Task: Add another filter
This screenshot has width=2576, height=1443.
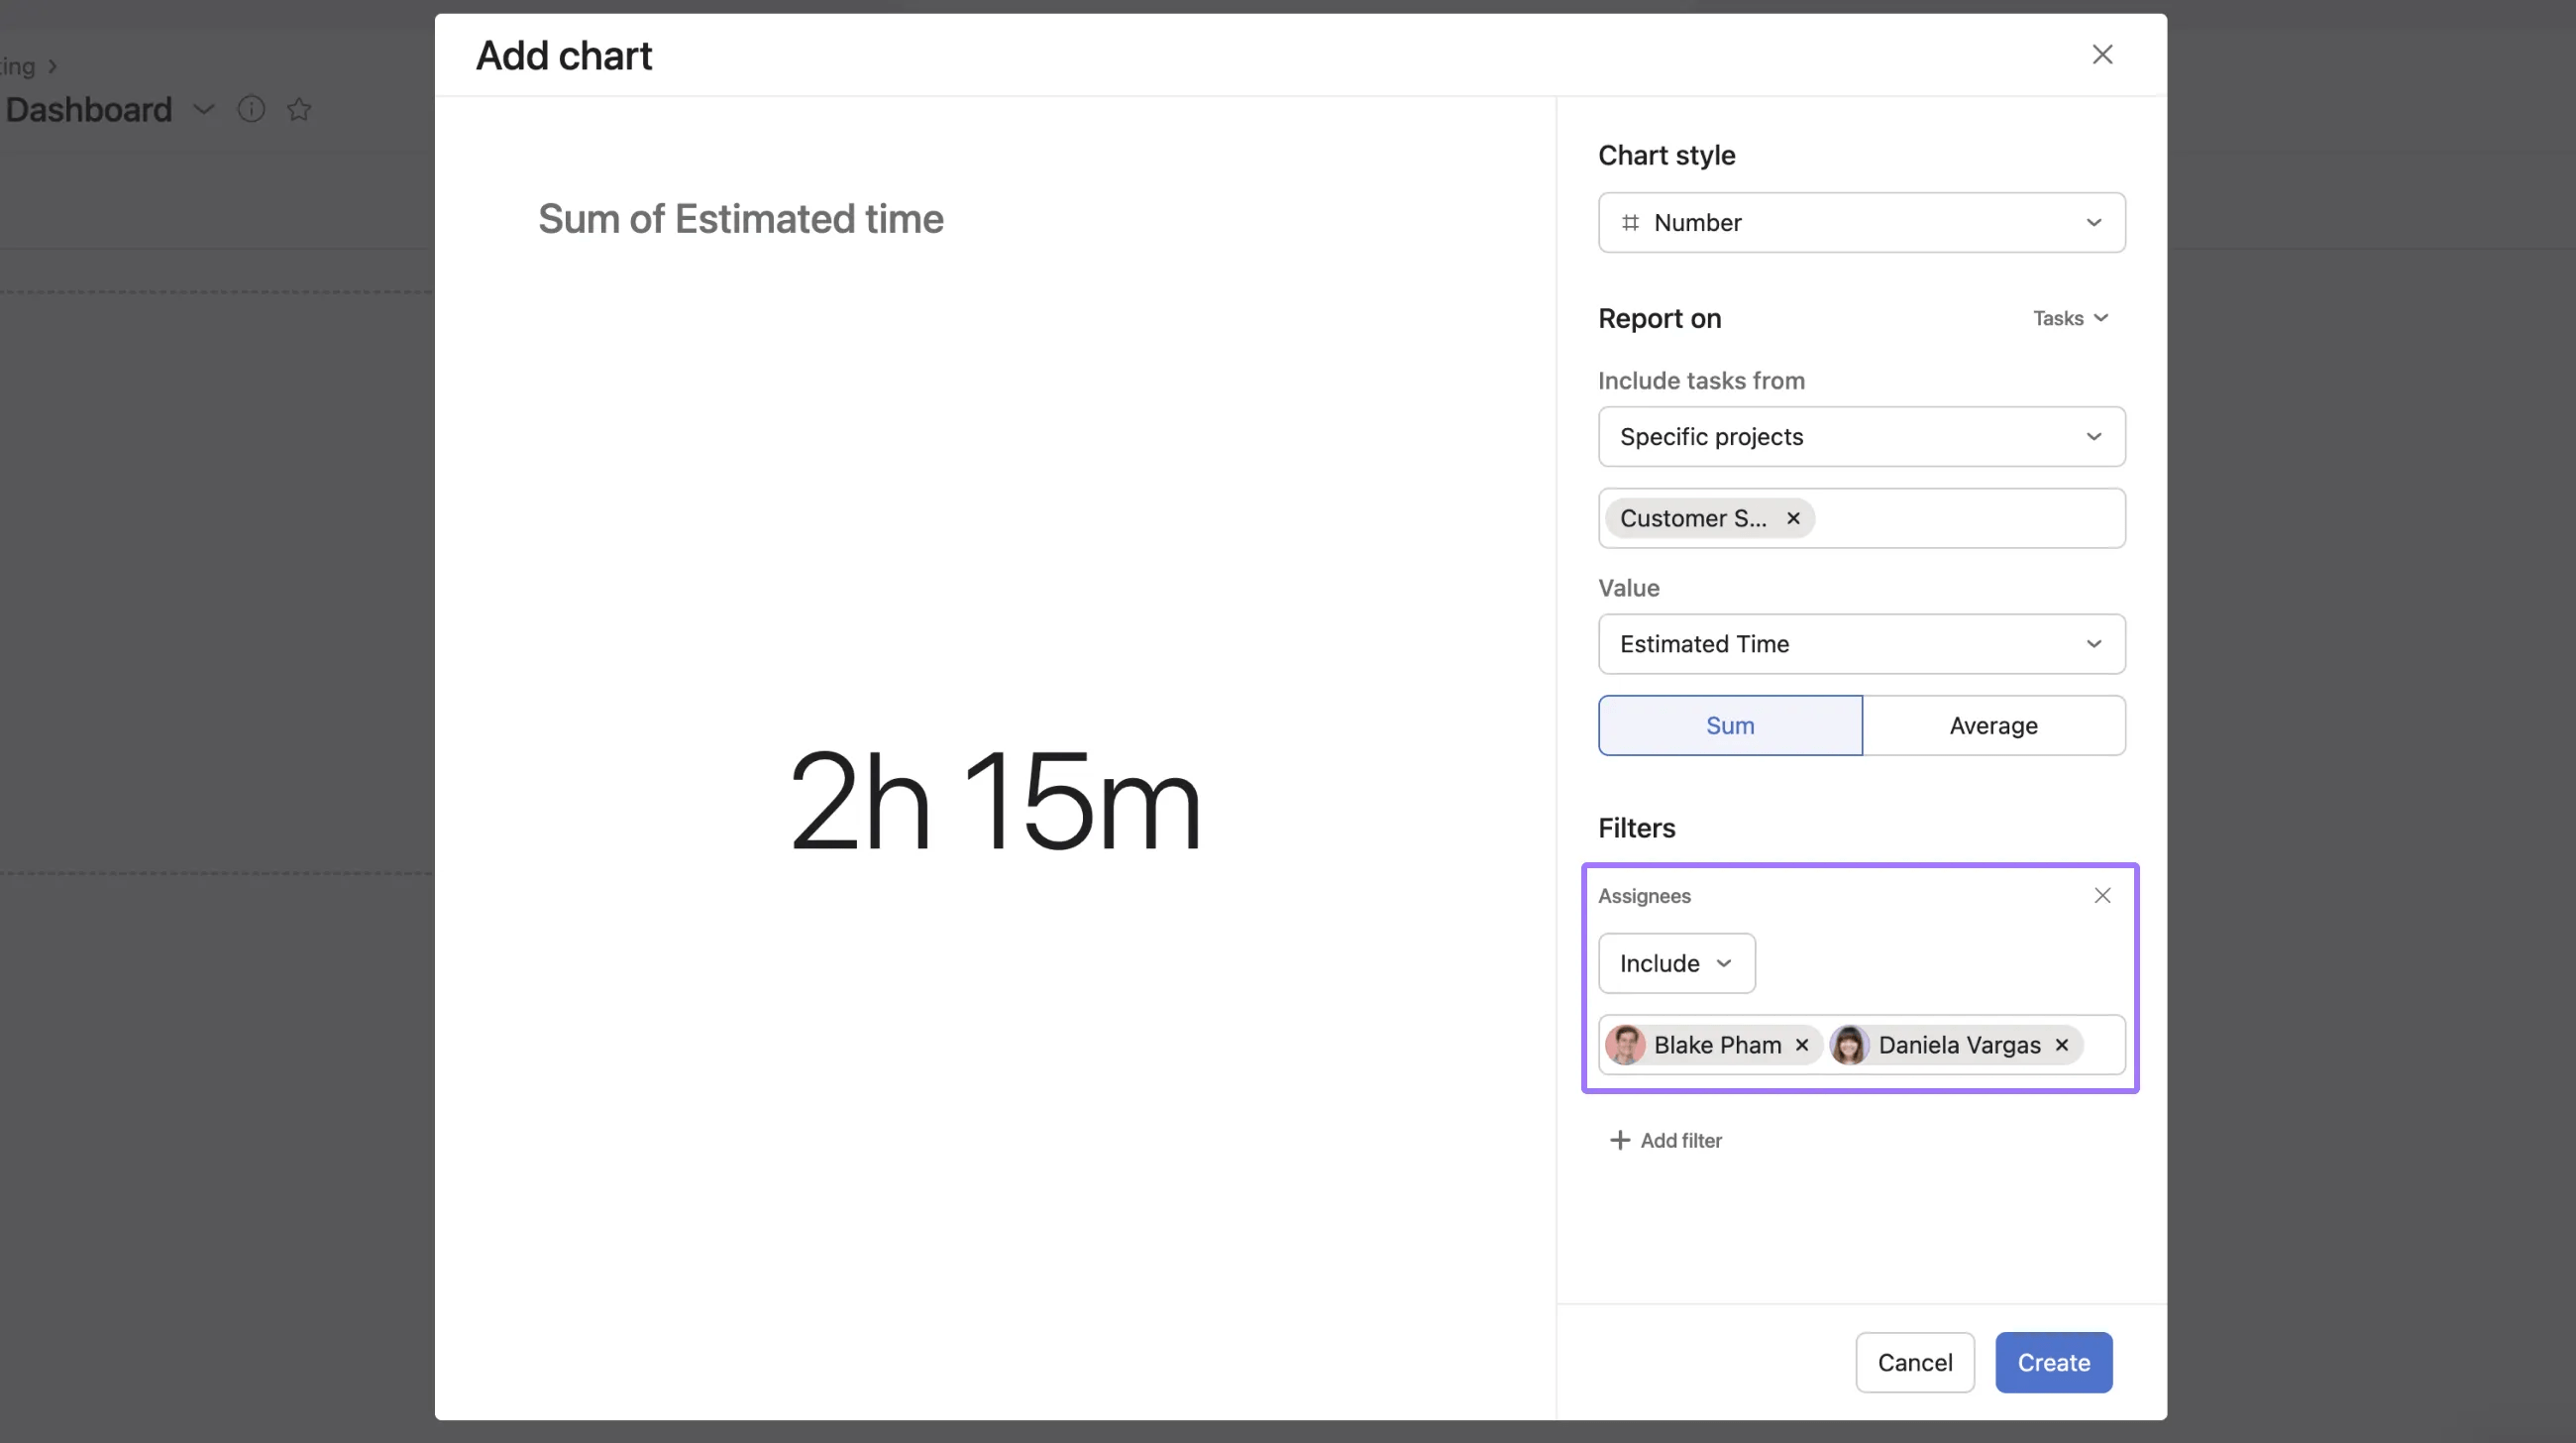Action: (x=1665, y=1139)
